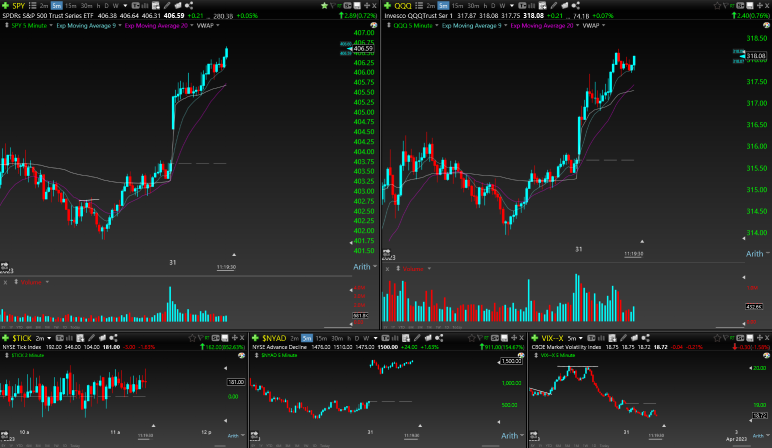Image resolution: width=772 pixels, height=448 pixels.
Task: Click the green plus icon beside $NYAD
Action: click(x=255, y=338)
